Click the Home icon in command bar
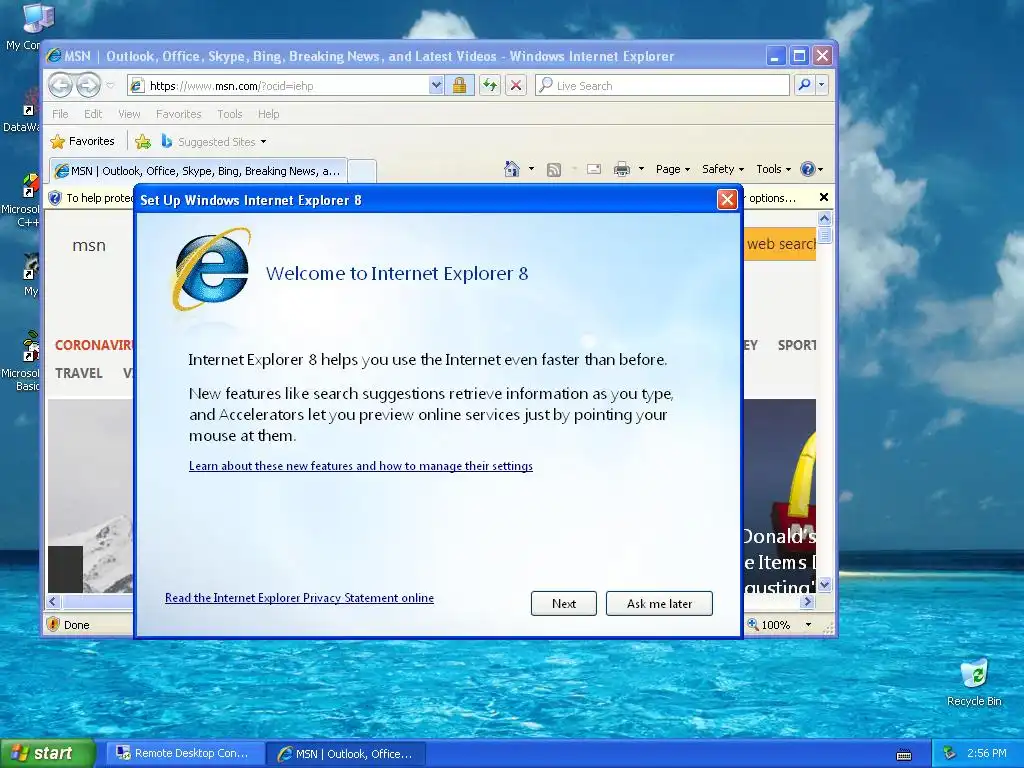Viewport: 1024px width, 768px height. (x=512, y=169)
